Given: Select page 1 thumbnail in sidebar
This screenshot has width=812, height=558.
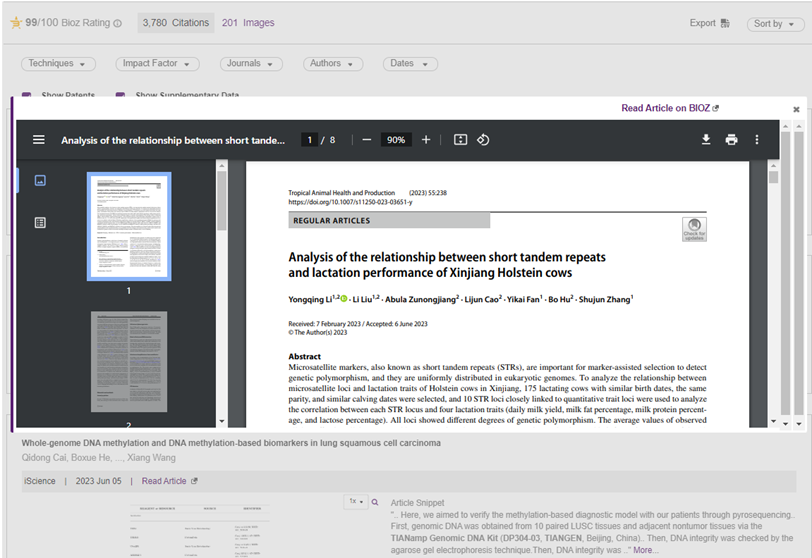Looking at the screenshot, I should [129, 227].
